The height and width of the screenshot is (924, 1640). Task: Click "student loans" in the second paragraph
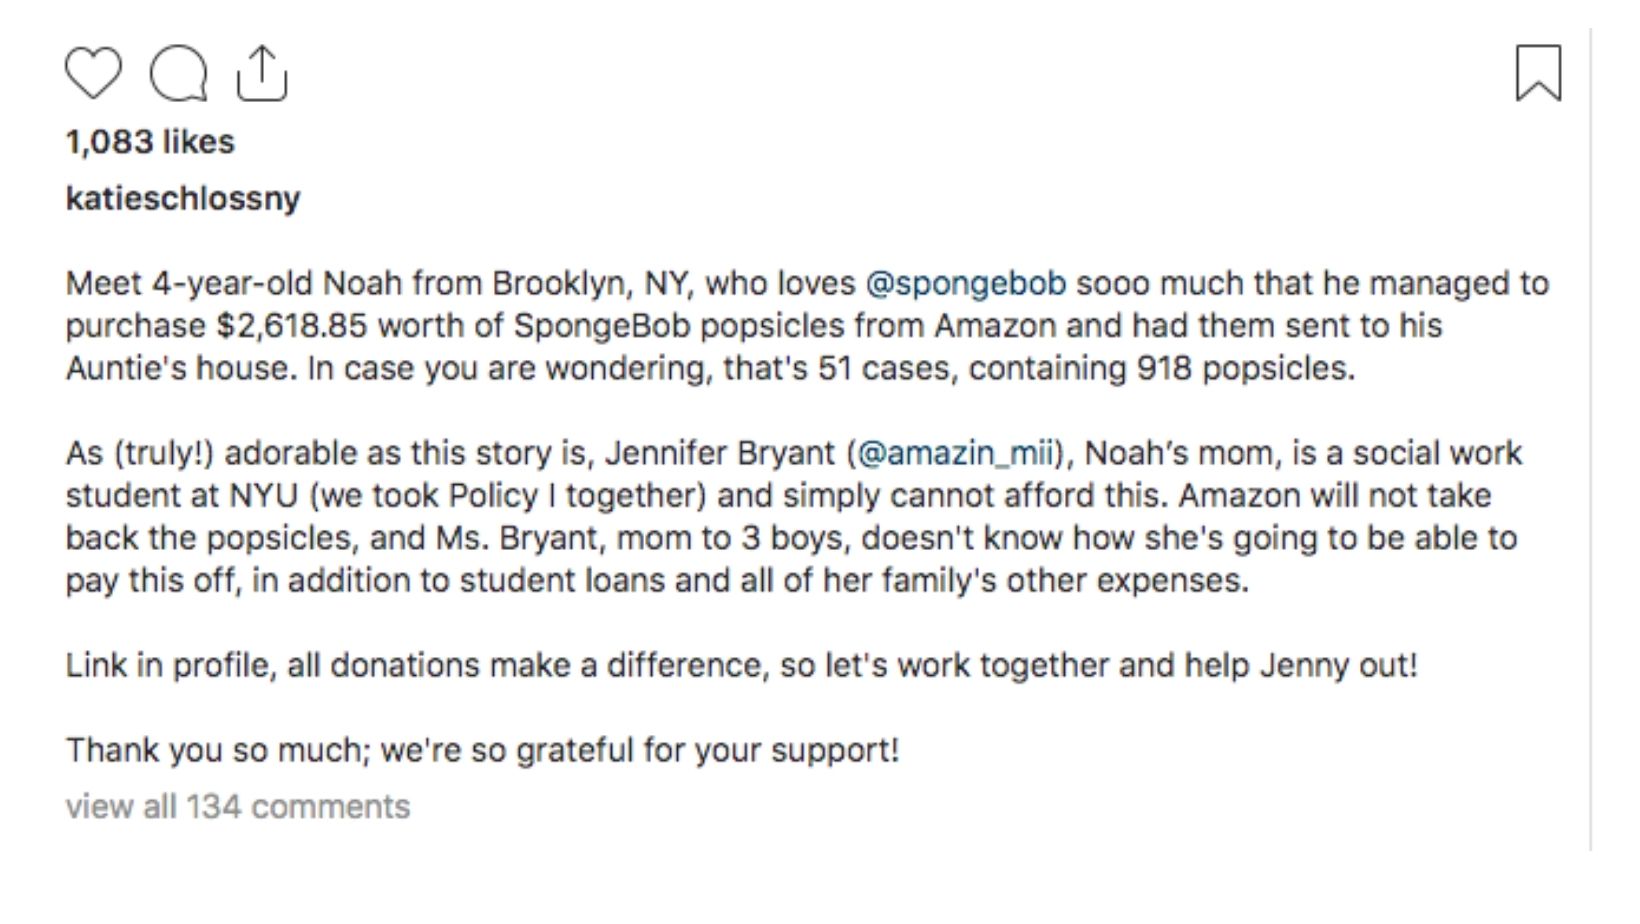coord(562,581)
